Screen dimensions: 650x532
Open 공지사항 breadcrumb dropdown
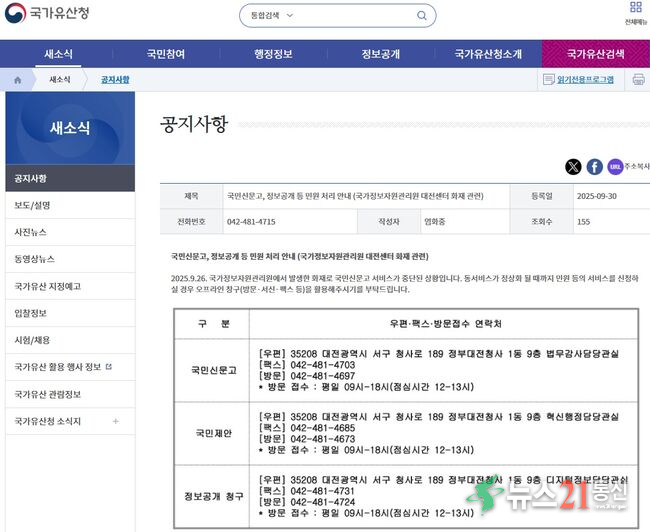[115, 79]
